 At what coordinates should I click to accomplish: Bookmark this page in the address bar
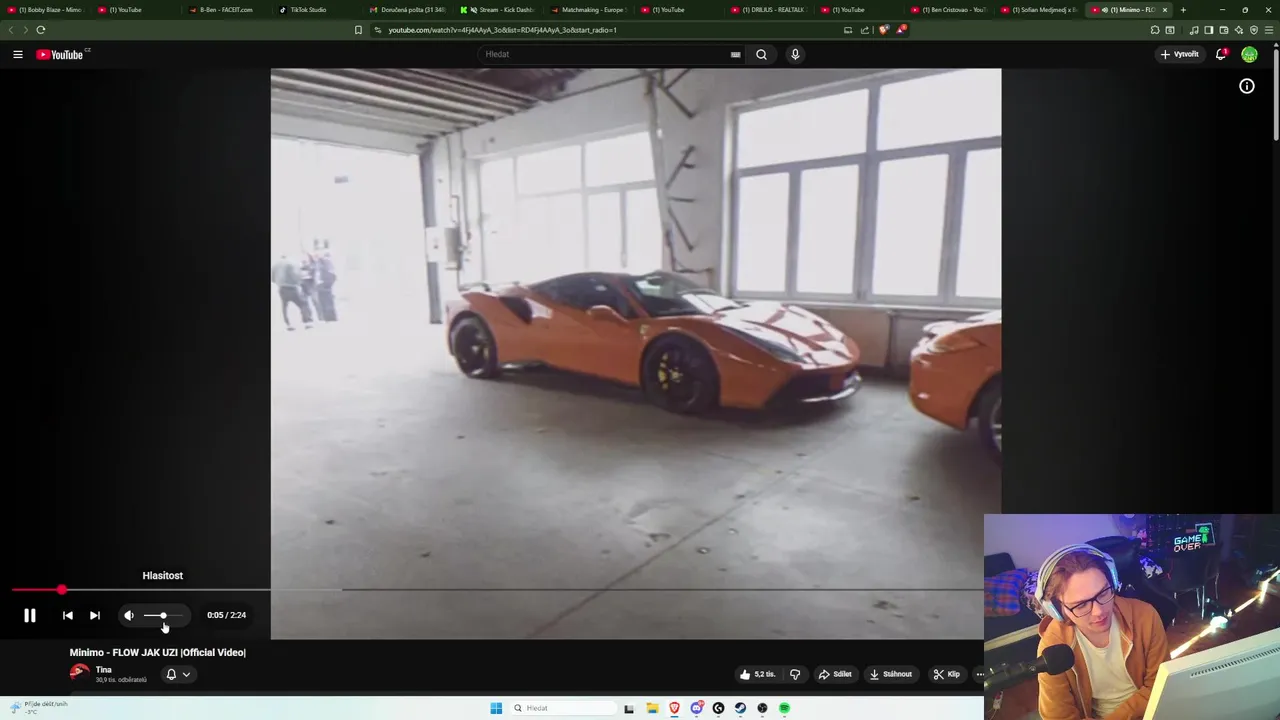click(x=358, y=30)
